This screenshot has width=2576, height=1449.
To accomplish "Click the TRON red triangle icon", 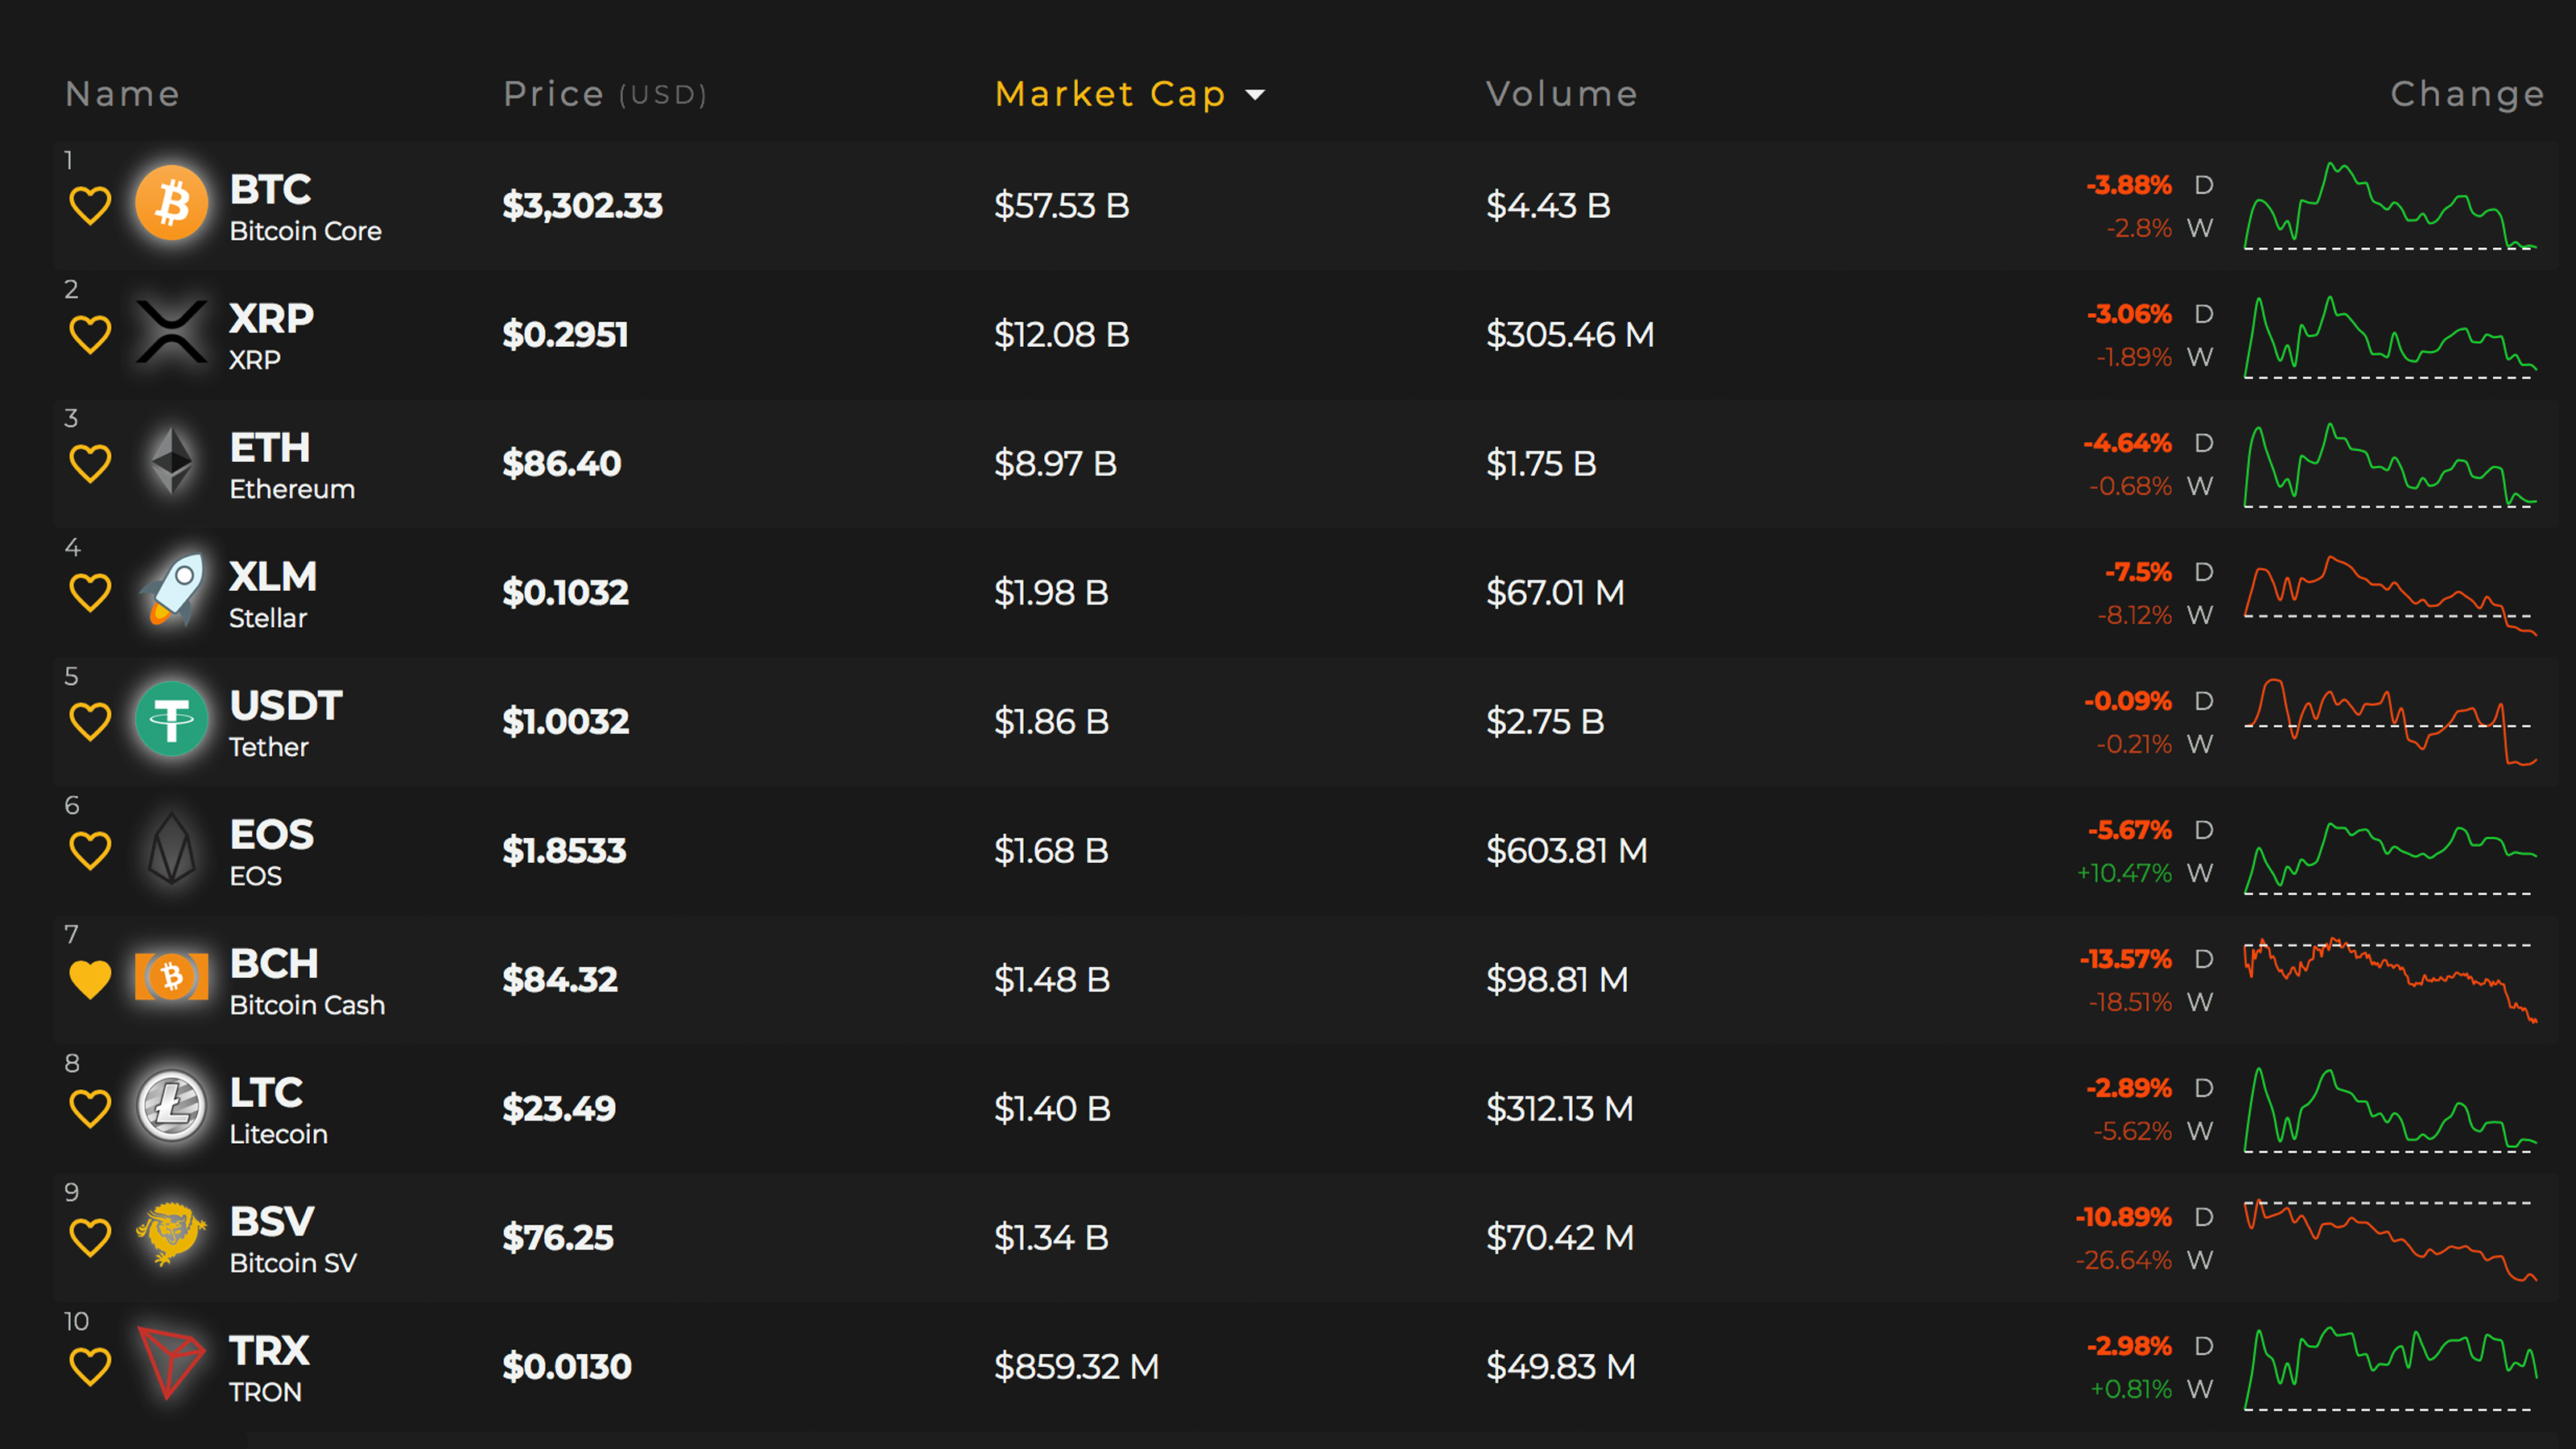I will [171, 1364].
